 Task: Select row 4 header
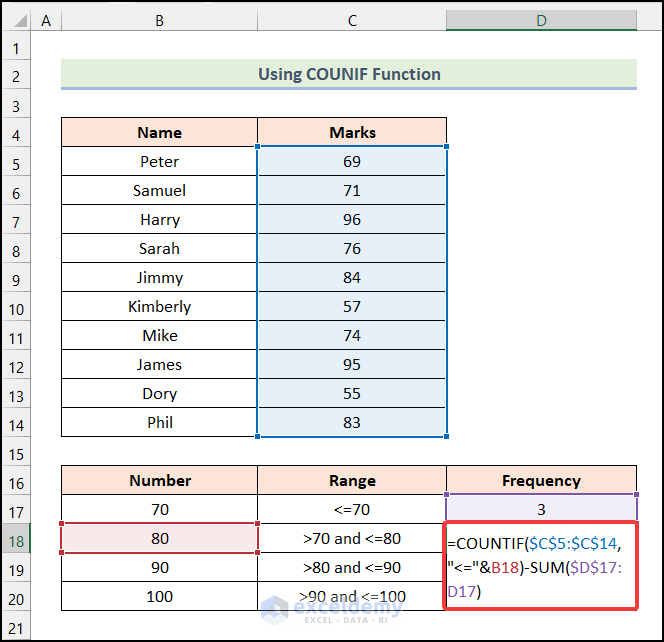(16, 133)
